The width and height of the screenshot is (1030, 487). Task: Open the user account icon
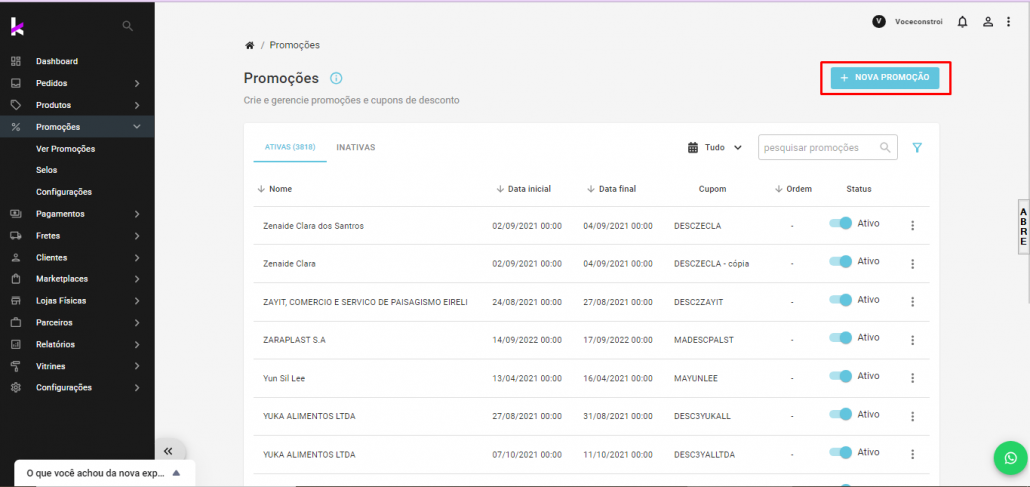coord(988,22)
